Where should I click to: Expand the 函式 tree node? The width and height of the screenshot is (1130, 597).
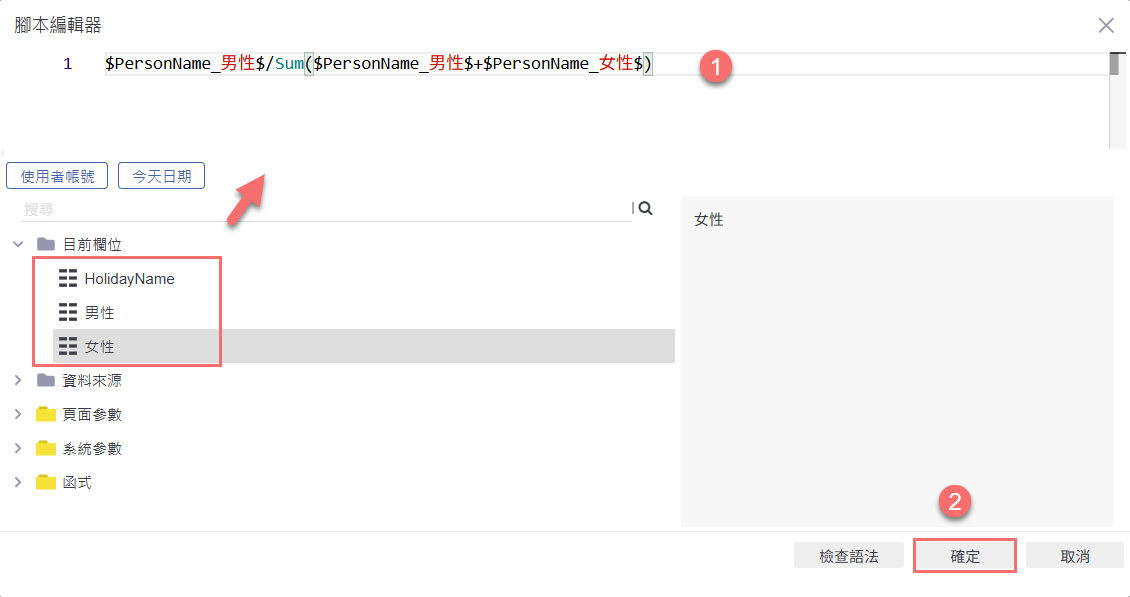pos(18,482)
